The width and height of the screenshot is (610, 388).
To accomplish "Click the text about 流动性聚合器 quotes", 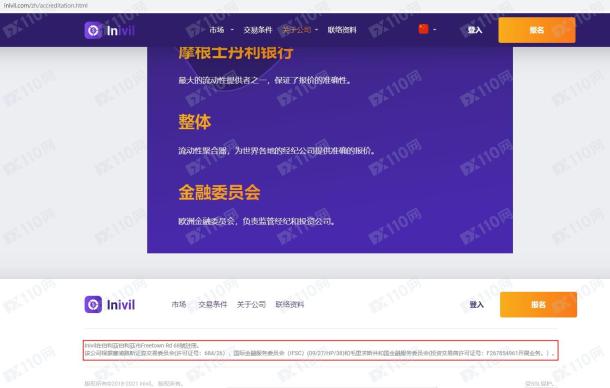I will point(277,151).
